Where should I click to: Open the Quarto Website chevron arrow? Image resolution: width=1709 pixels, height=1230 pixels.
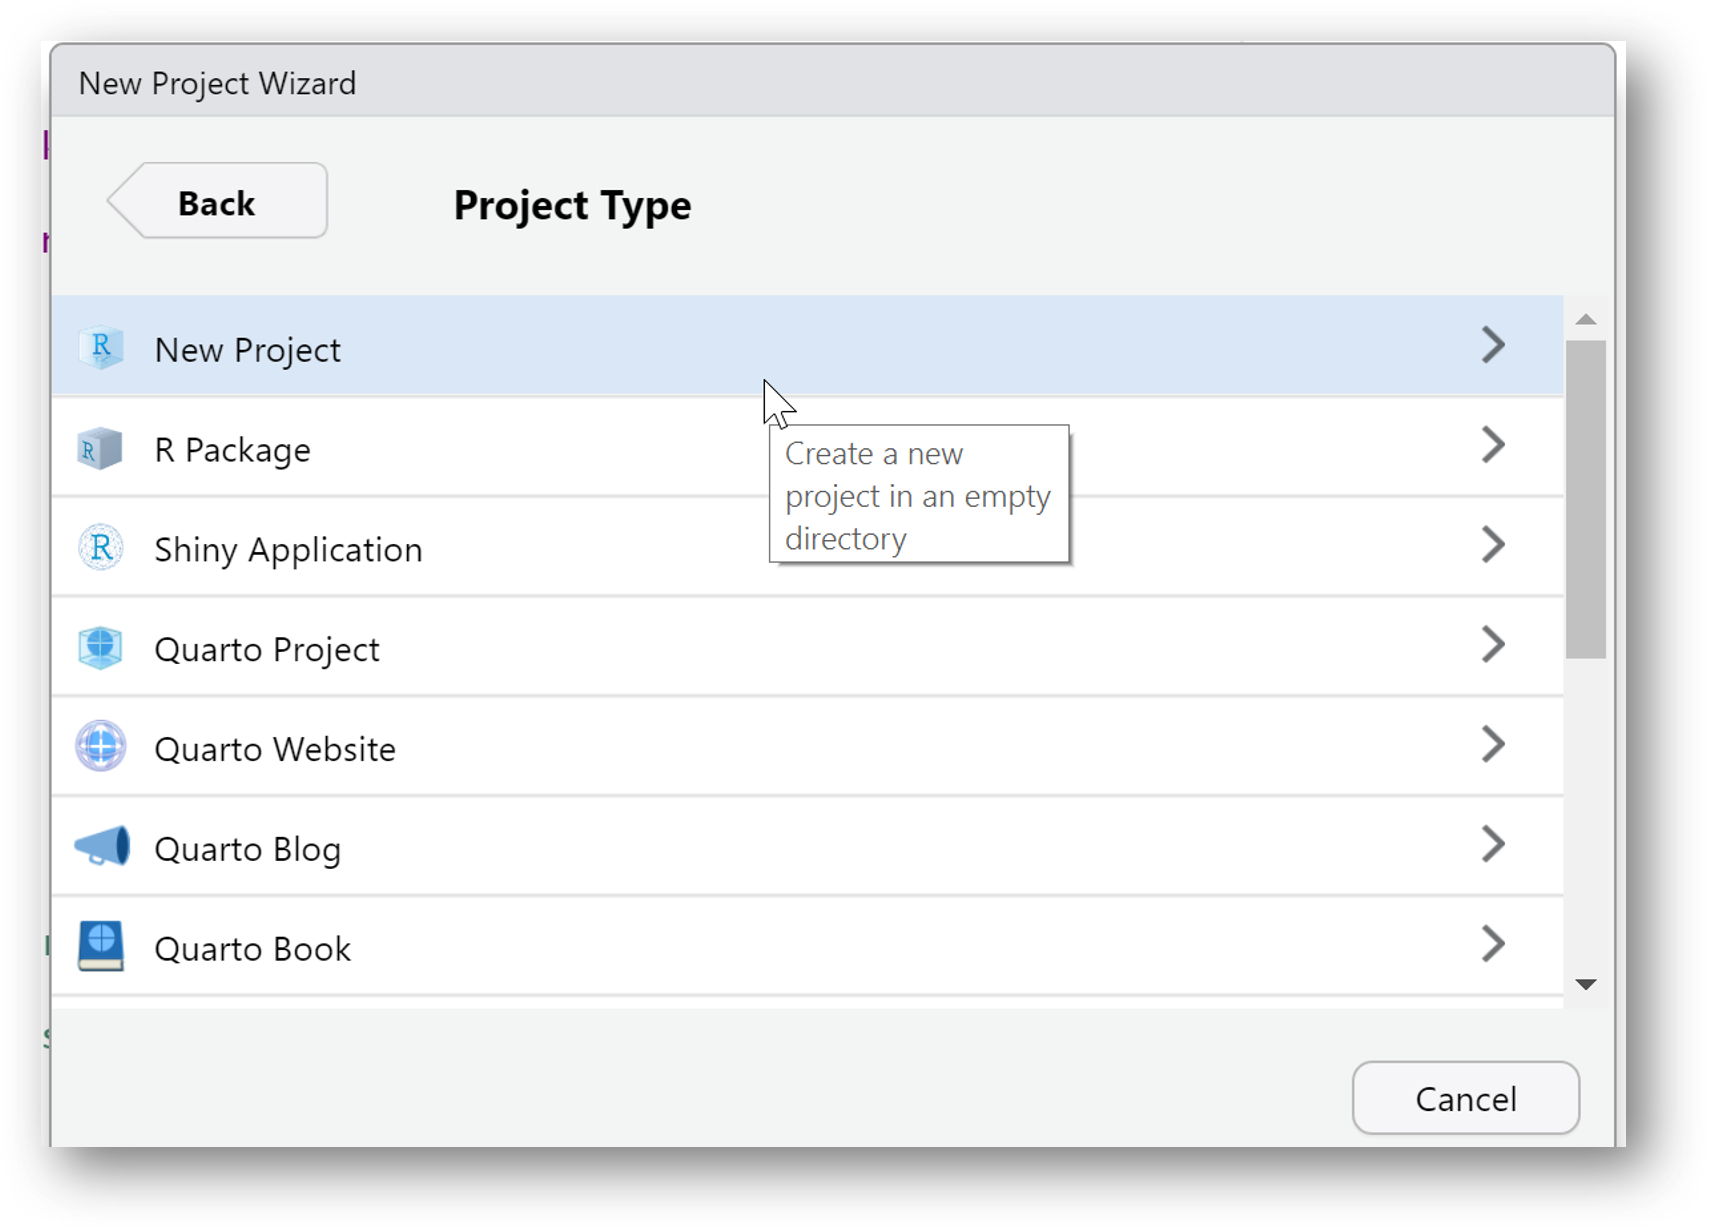(x=1492, y=745)
